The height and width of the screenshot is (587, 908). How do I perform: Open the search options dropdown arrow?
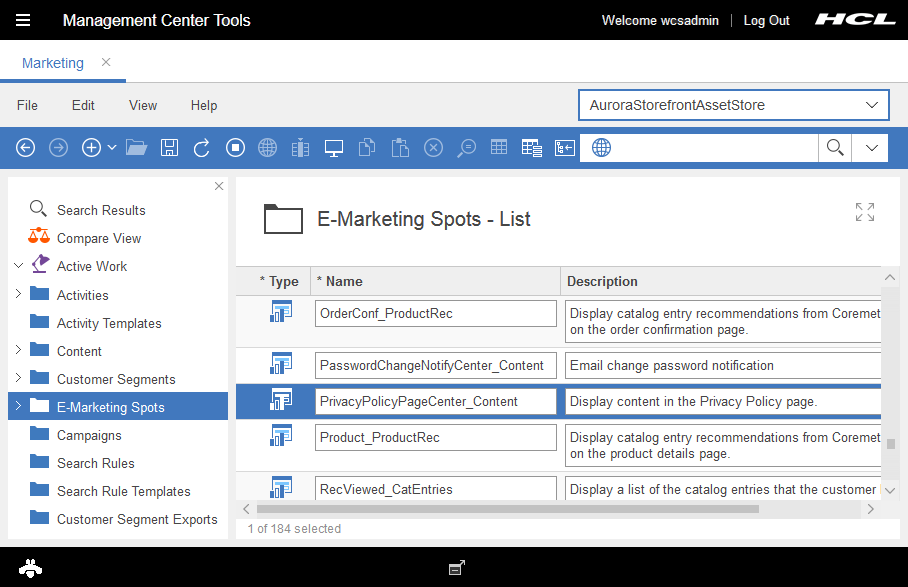[x=870, y=148]
